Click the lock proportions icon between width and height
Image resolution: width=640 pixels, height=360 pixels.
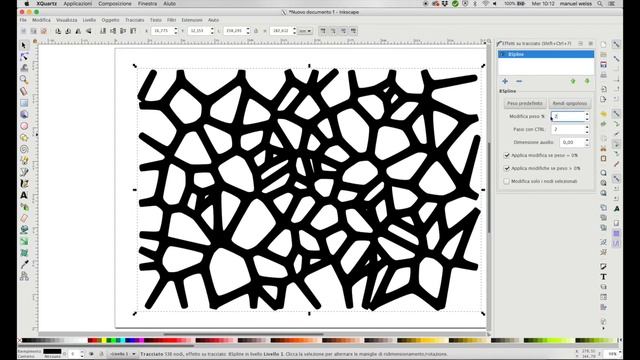(x=256, y=31)
